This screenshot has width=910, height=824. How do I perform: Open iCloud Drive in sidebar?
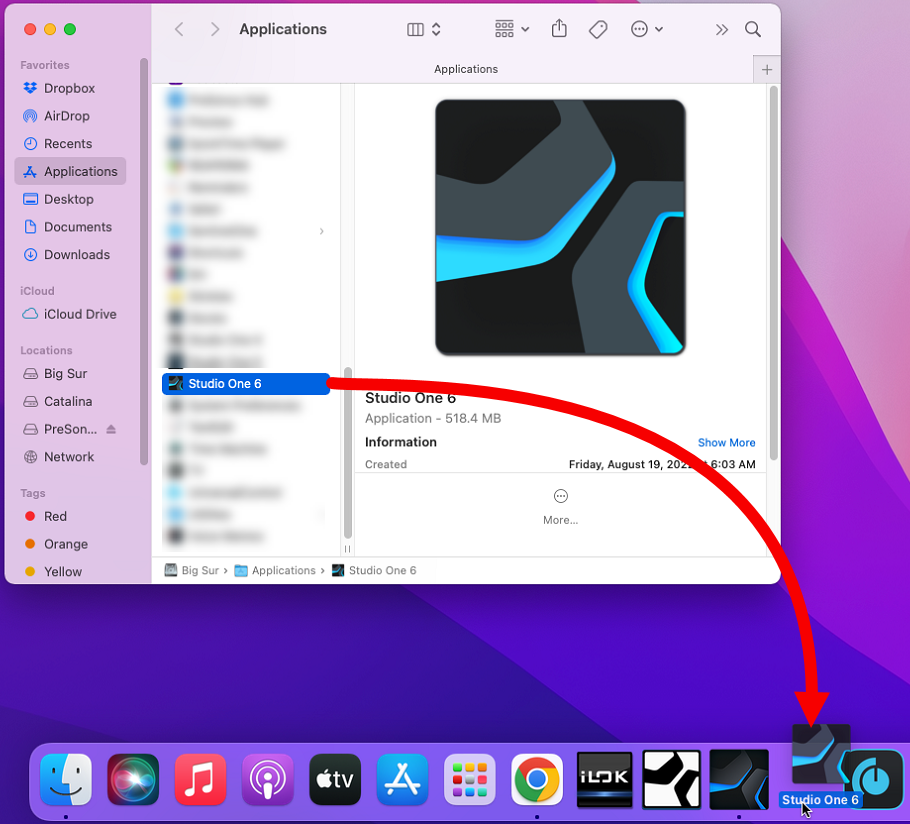70,314
